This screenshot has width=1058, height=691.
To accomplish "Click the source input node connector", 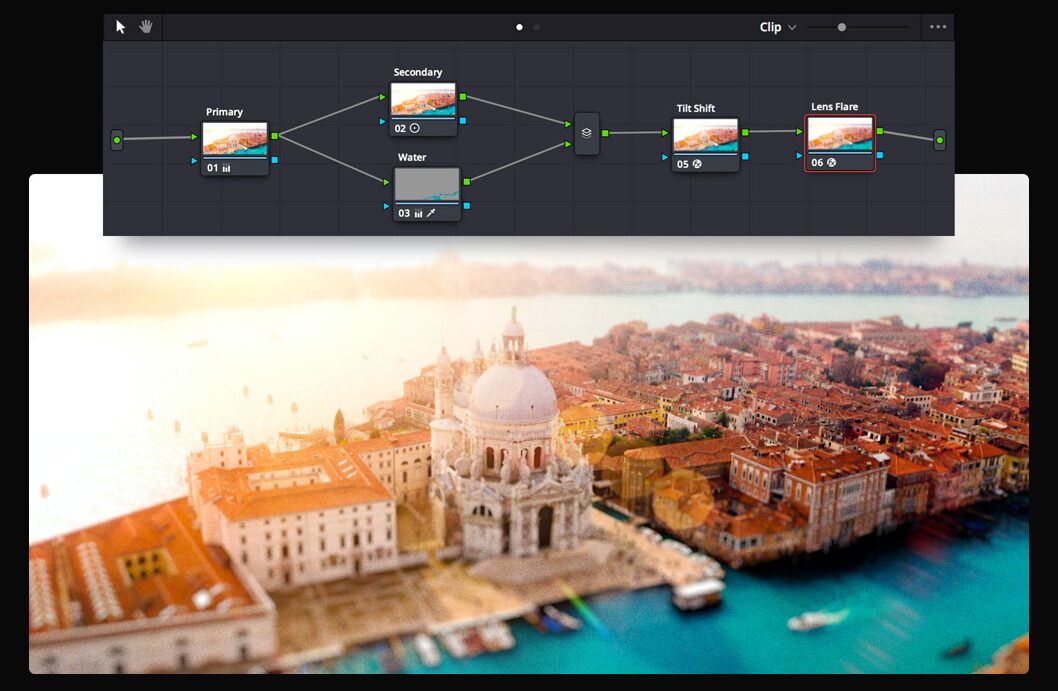I will pyautogui.click(x=117, y=140).
